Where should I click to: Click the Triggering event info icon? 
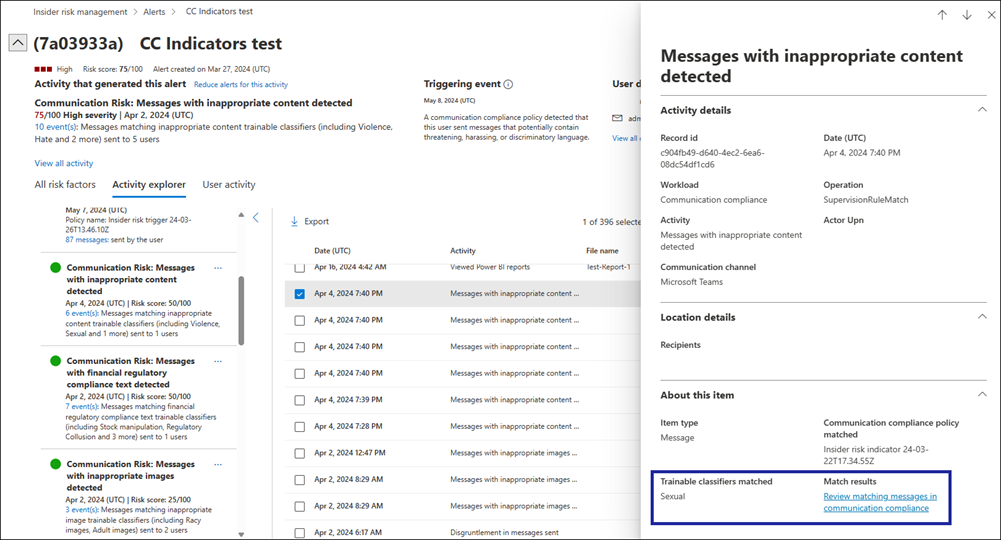tap(508, 85)
